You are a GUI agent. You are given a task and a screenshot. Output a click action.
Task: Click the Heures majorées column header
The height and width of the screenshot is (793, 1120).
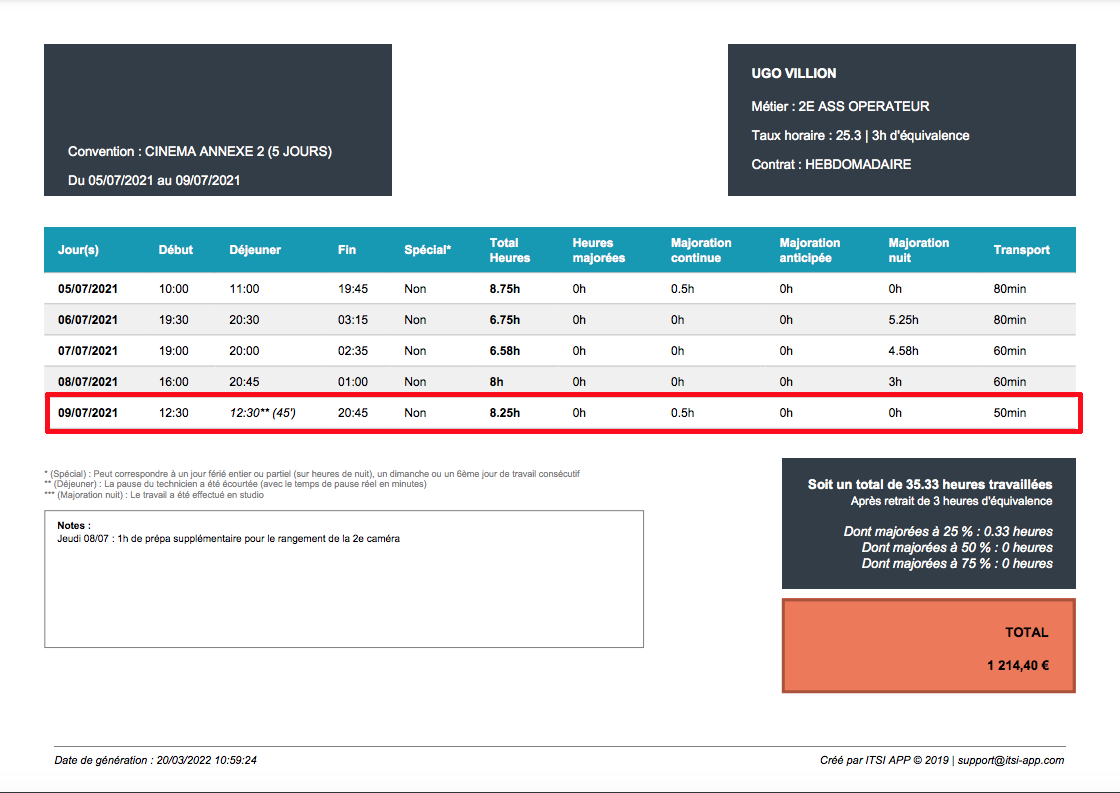pyautogui.click(x=599, y=250)
